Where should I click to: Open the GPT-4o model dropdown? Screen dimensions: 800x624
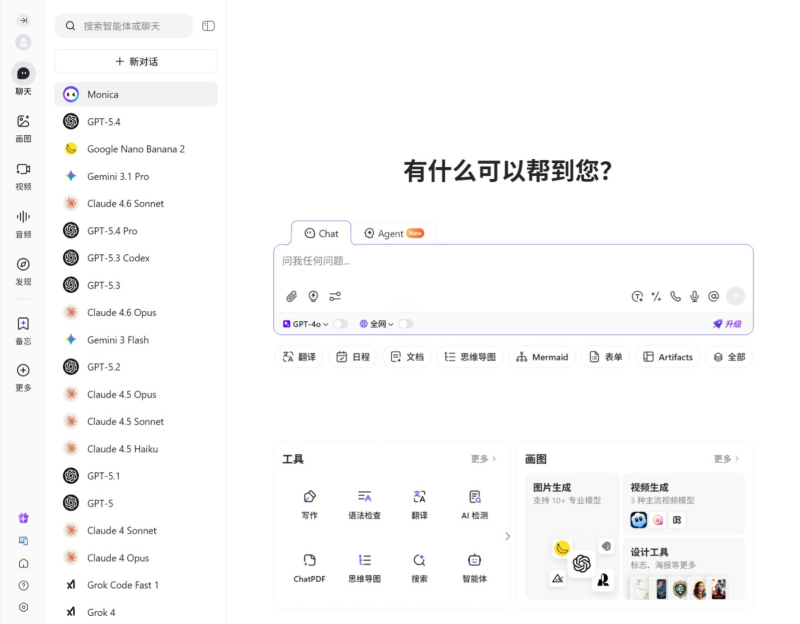tap(305, 324)
